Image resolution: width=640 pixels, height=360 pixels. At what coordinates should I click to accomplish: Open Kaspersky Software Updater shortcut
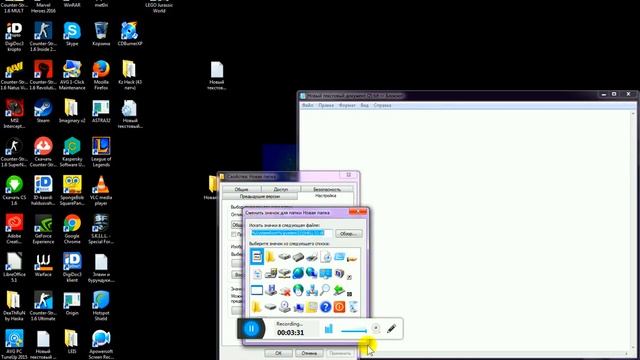72,152
